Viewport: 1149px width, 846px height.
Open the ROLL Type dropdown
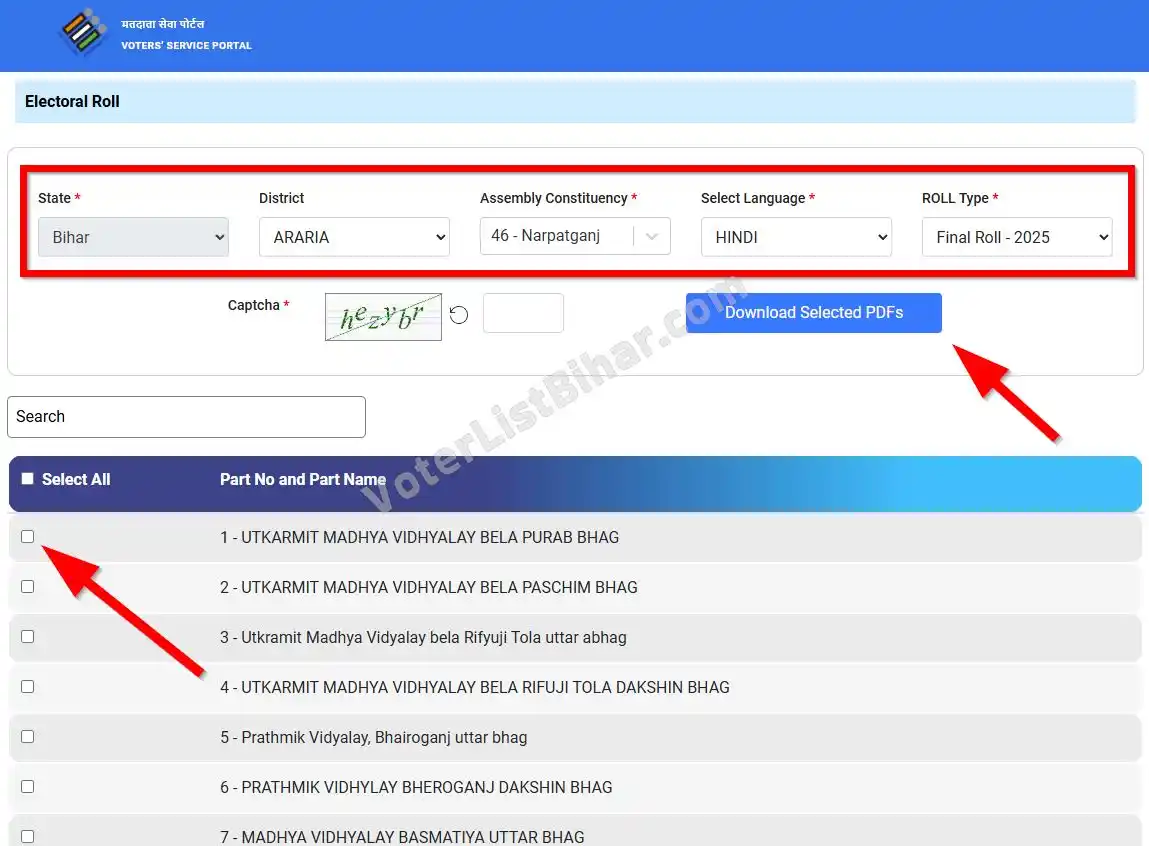click(x=1016, y=237)
